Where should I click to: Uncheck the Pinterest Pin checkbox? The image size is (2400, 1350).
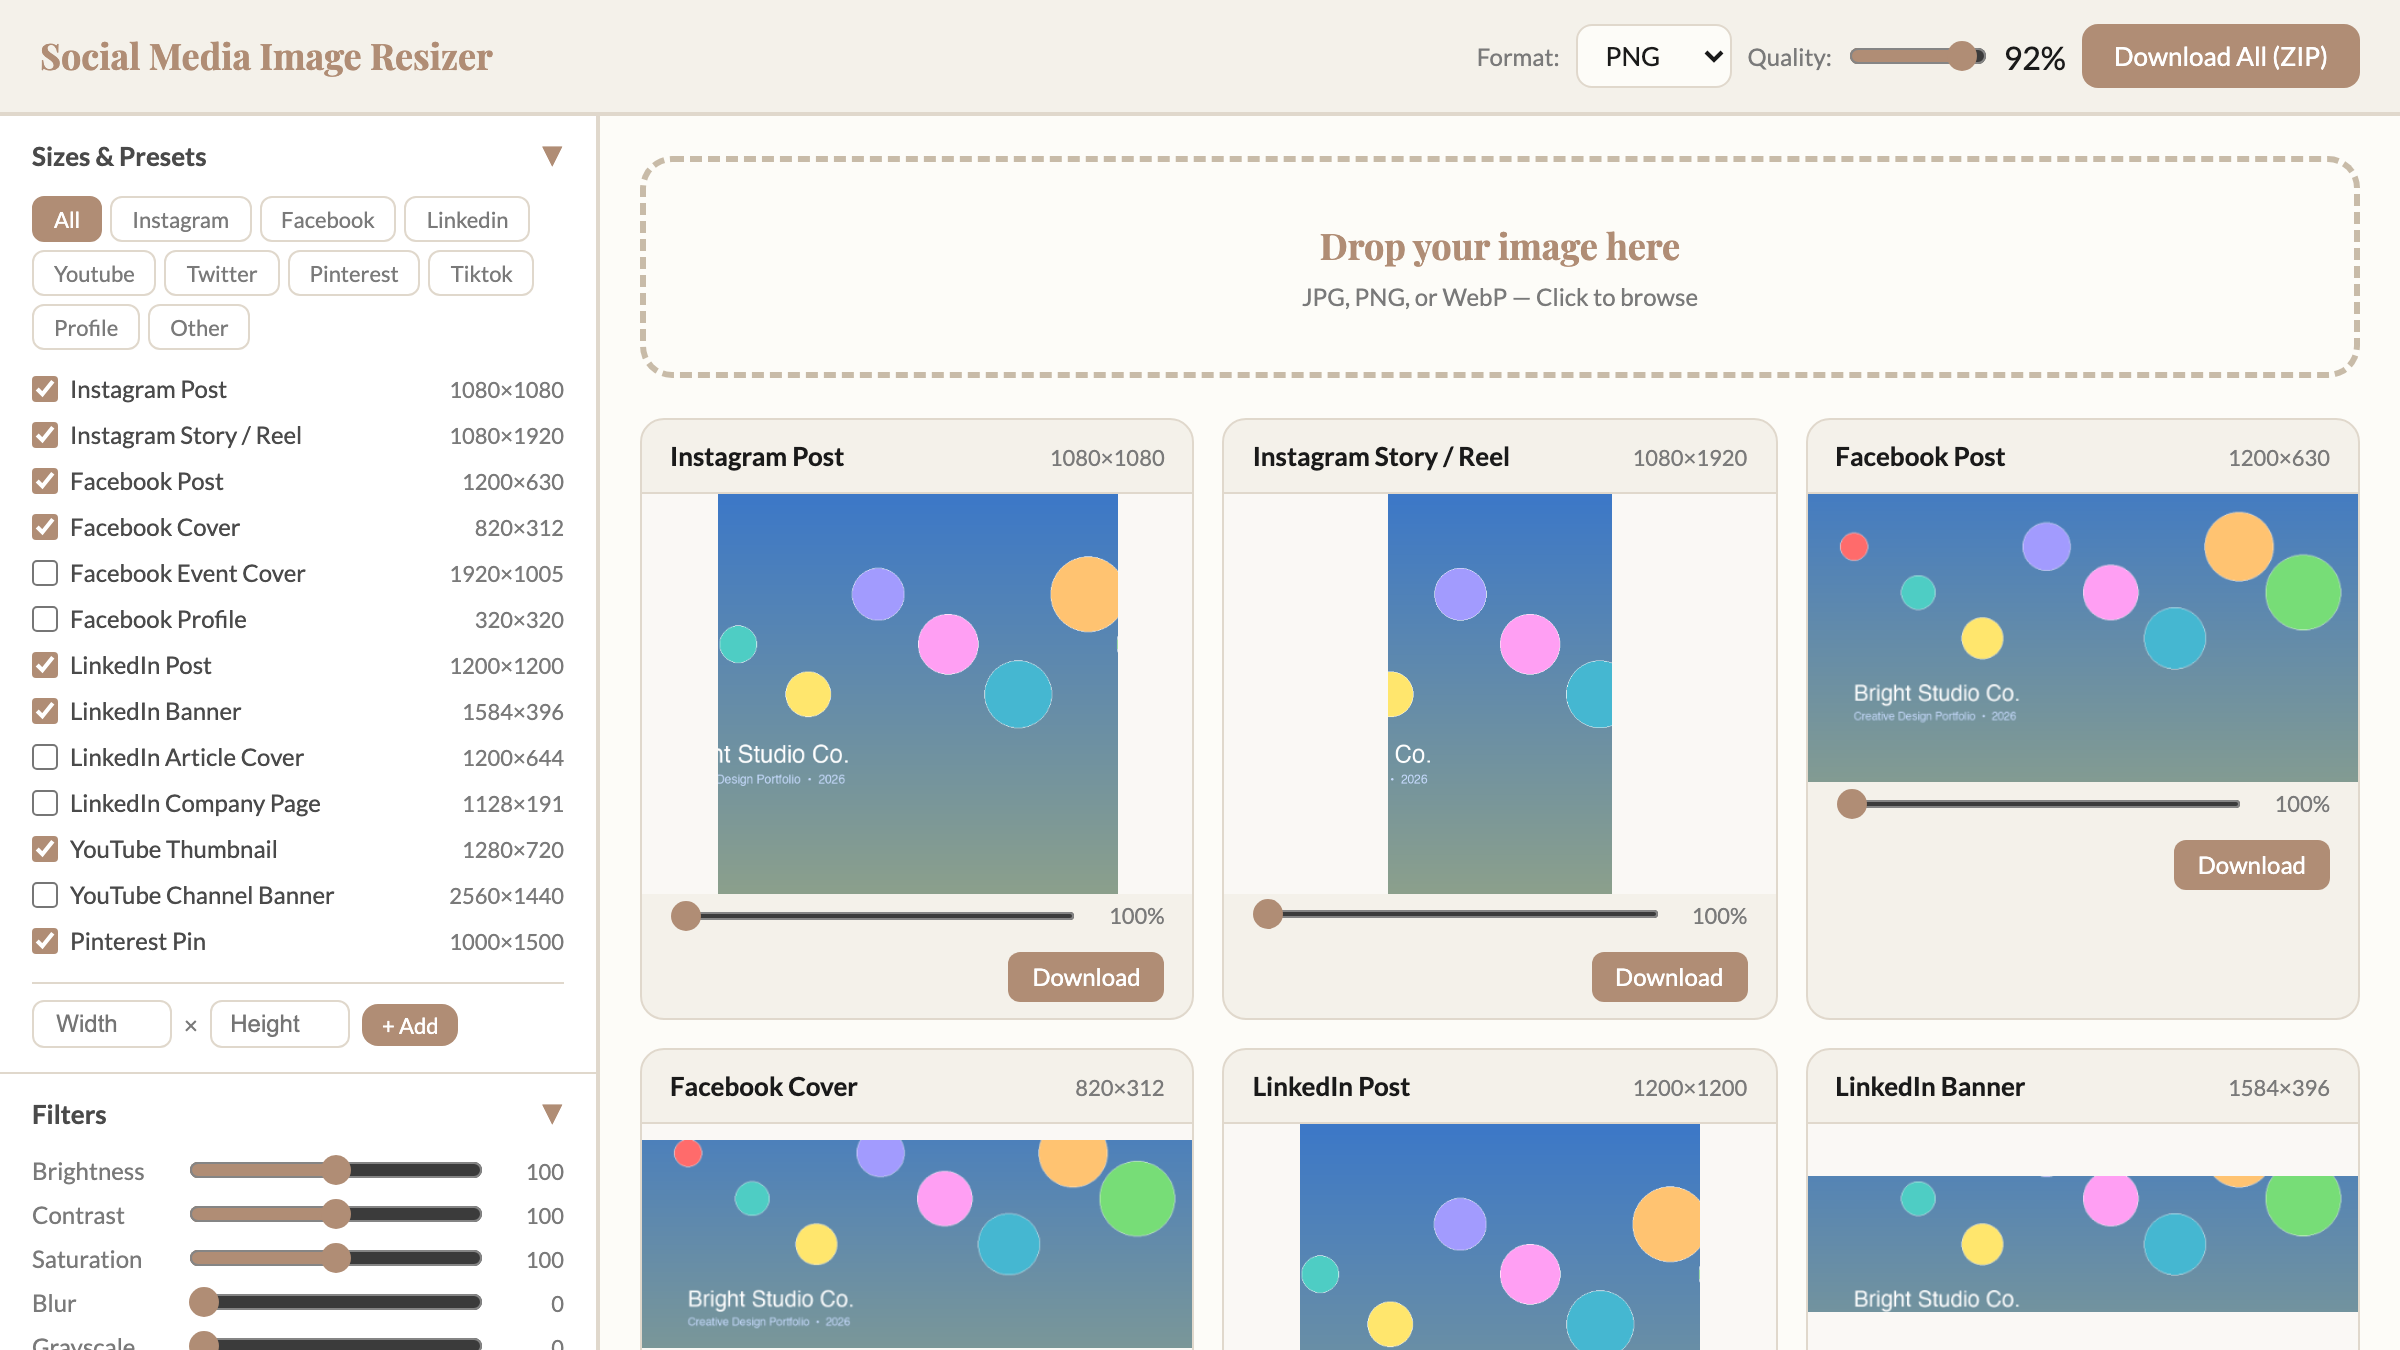(x=45, y=941)
